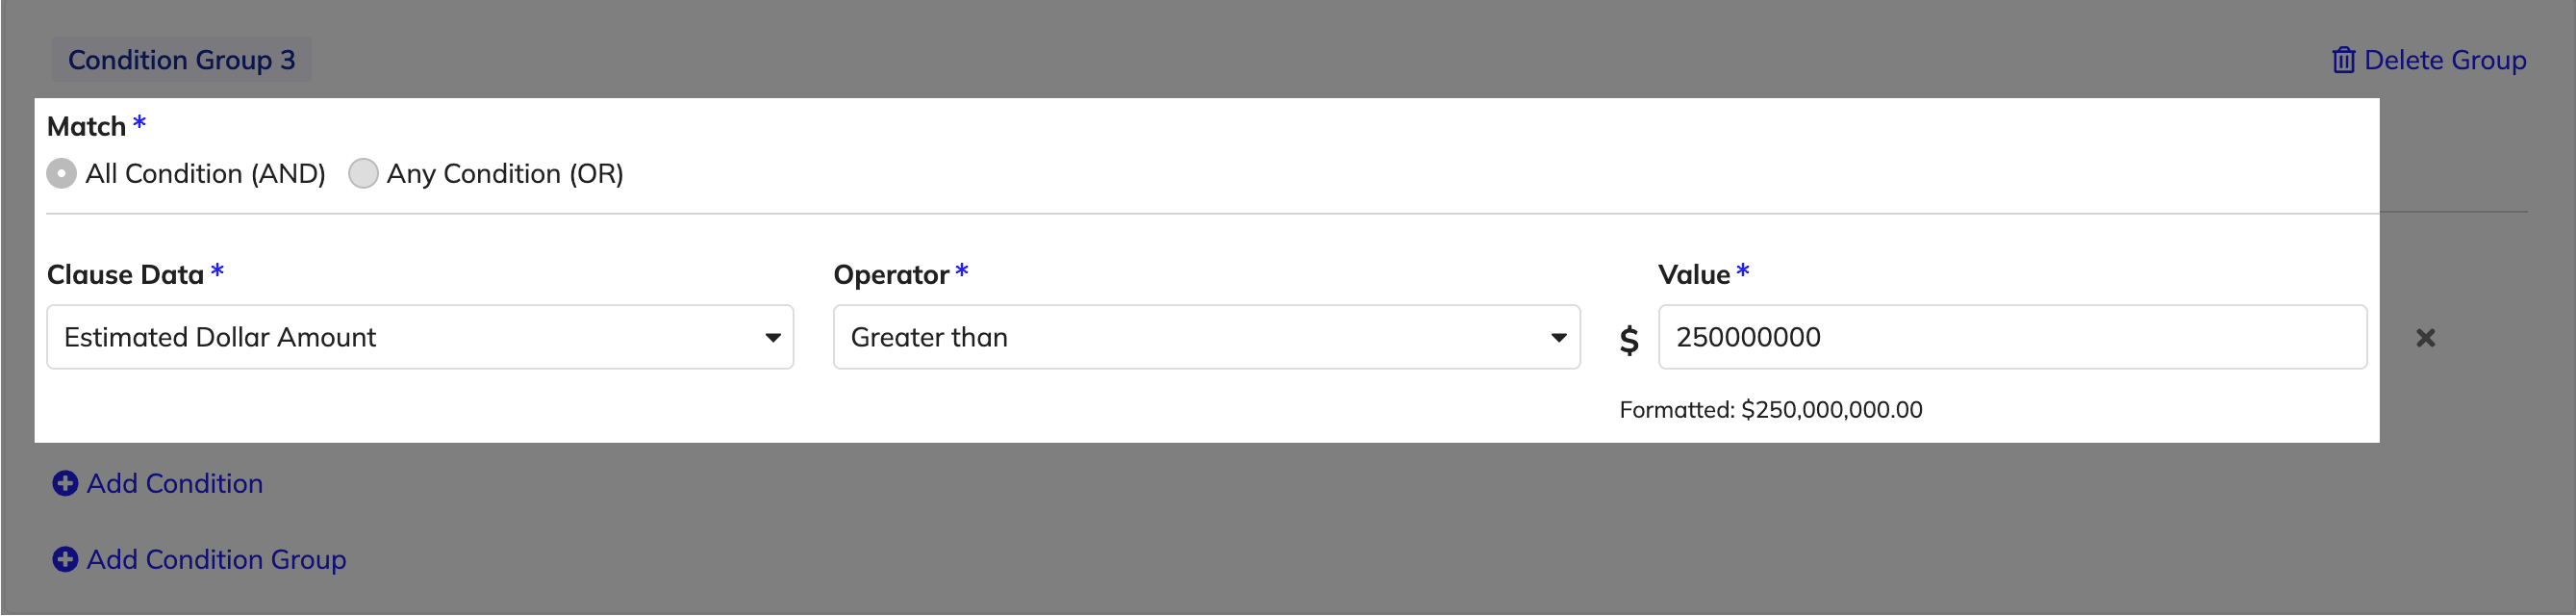Select the Any Condition (OR) radio button

[363, 174]
